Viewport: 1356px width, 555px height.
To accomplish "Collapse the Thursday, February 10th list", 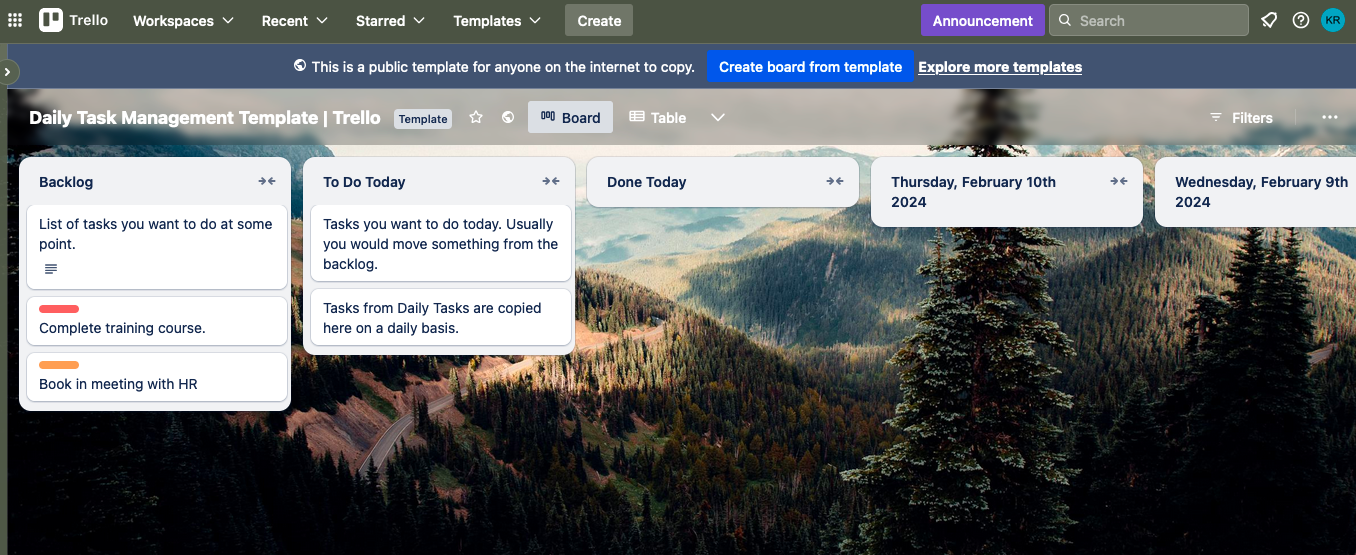I will [x=1119, y=182].
